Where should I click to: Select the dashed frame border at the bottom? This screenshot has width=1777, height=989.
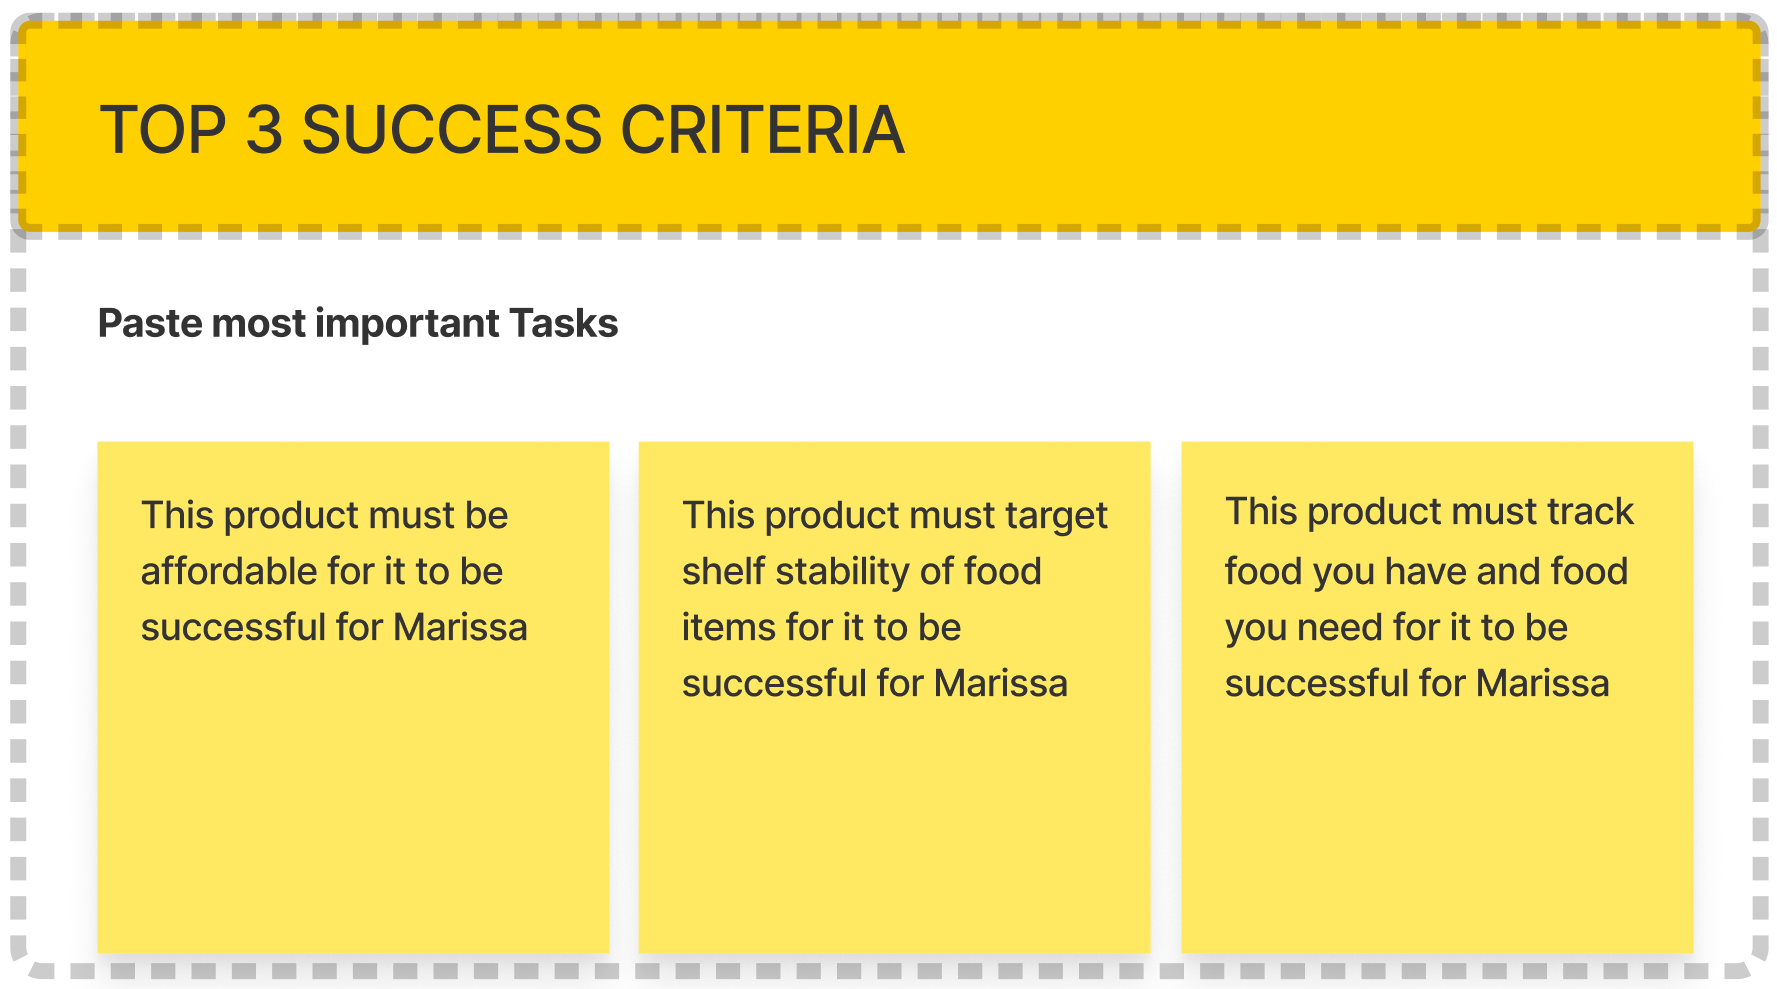[888, 970]
